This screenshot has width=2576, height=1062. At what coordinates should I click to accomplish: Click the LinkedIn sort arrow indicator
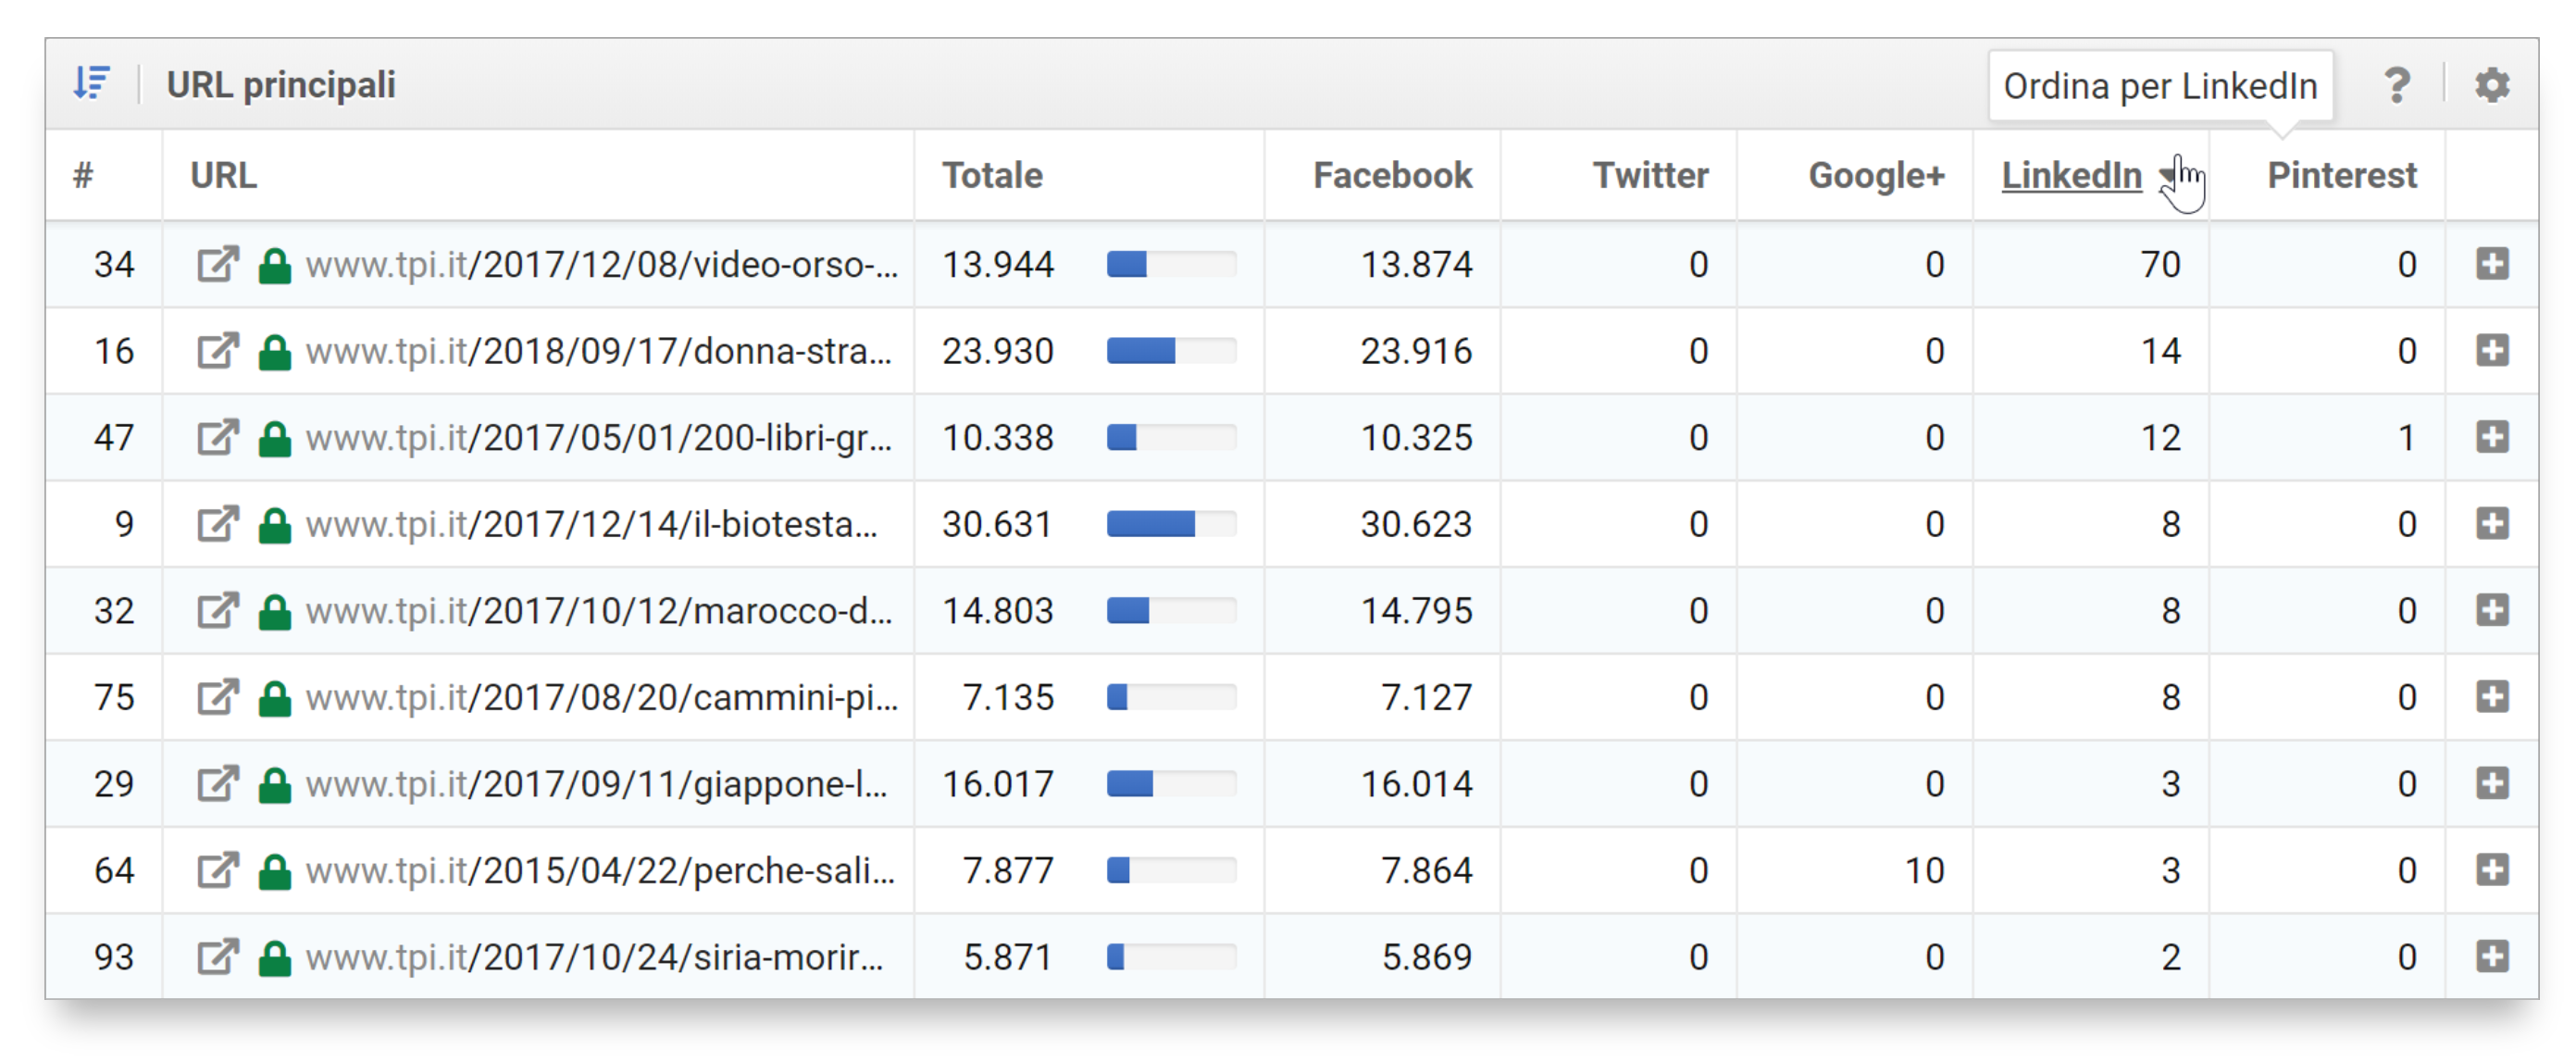pos(2166,176)
